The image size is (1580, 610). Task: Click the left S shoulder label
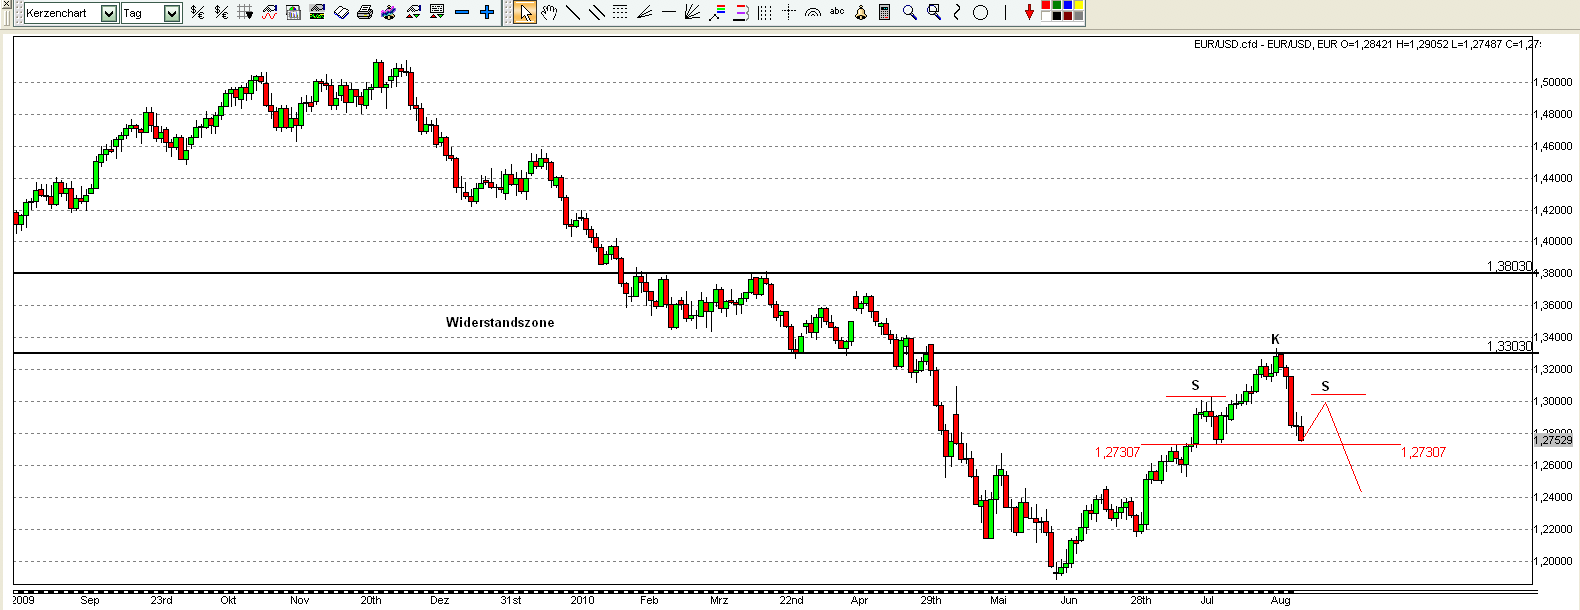point(1195,385)
